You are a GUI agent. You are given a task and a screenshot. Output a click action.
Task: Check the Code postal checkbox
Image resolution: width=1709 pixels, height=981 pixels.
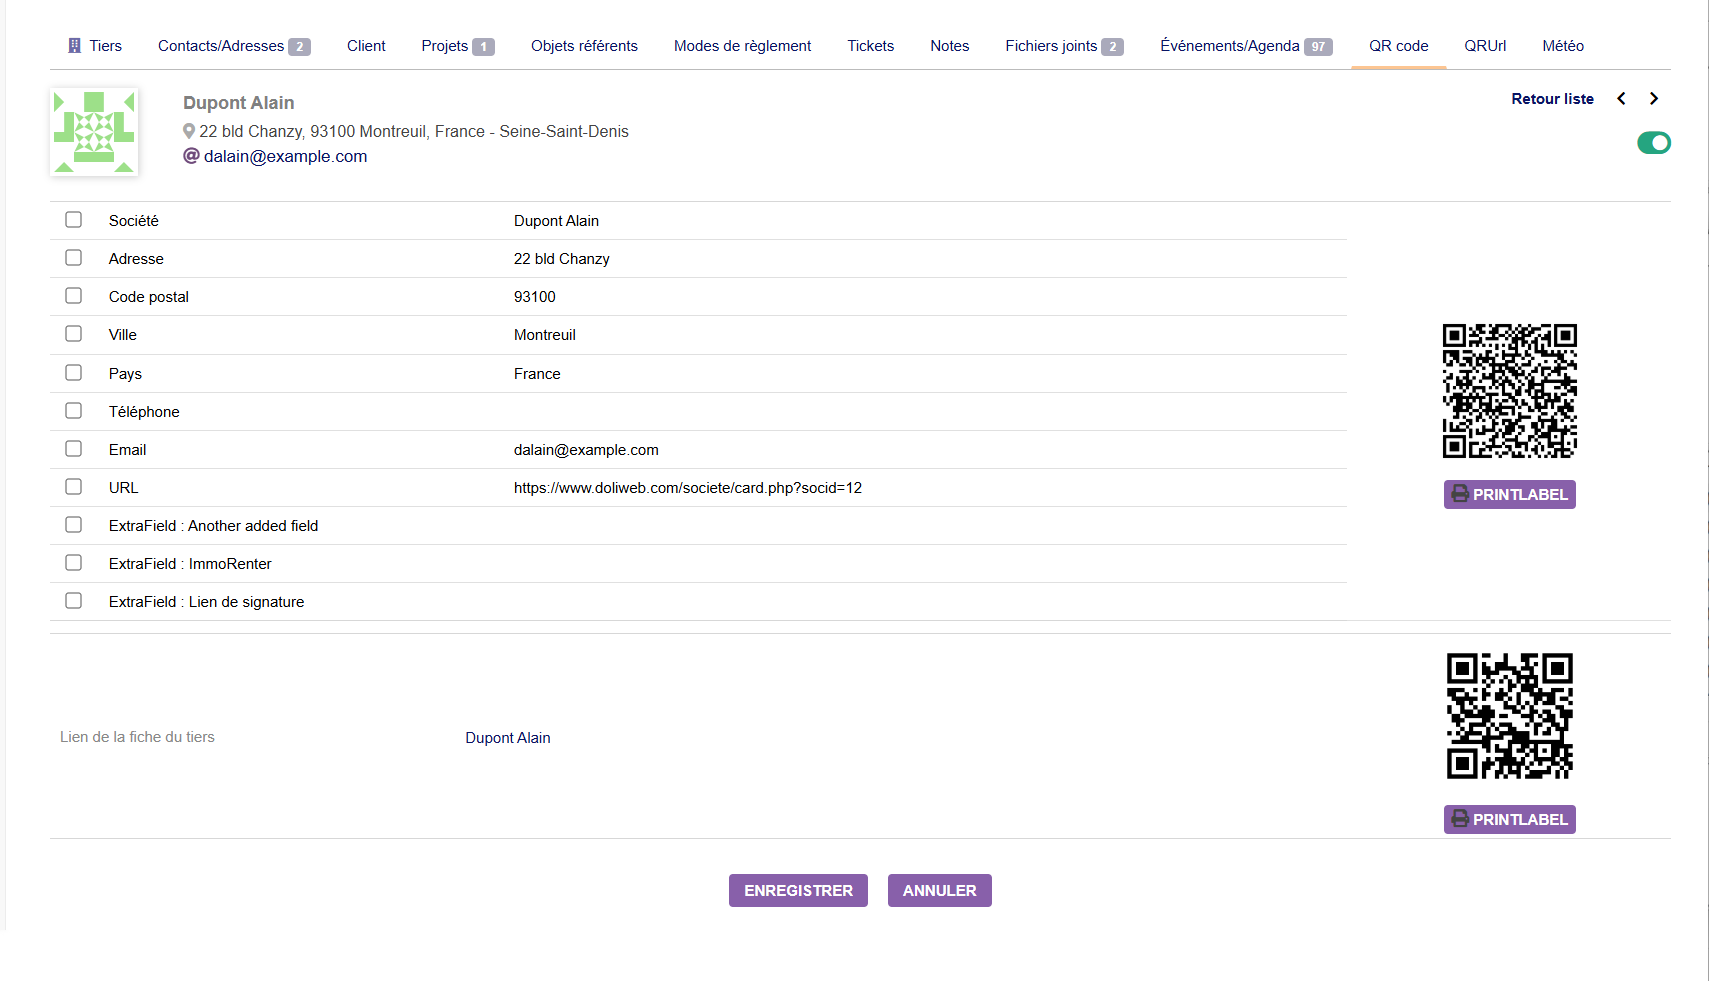(x=74, y=296)
